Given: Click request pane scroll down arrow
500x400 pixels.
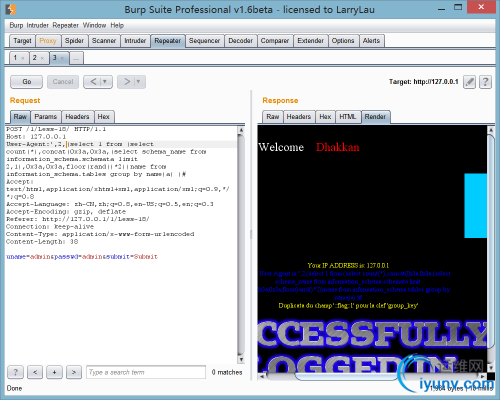Looking at the screenshot, I should click(241, 359).
